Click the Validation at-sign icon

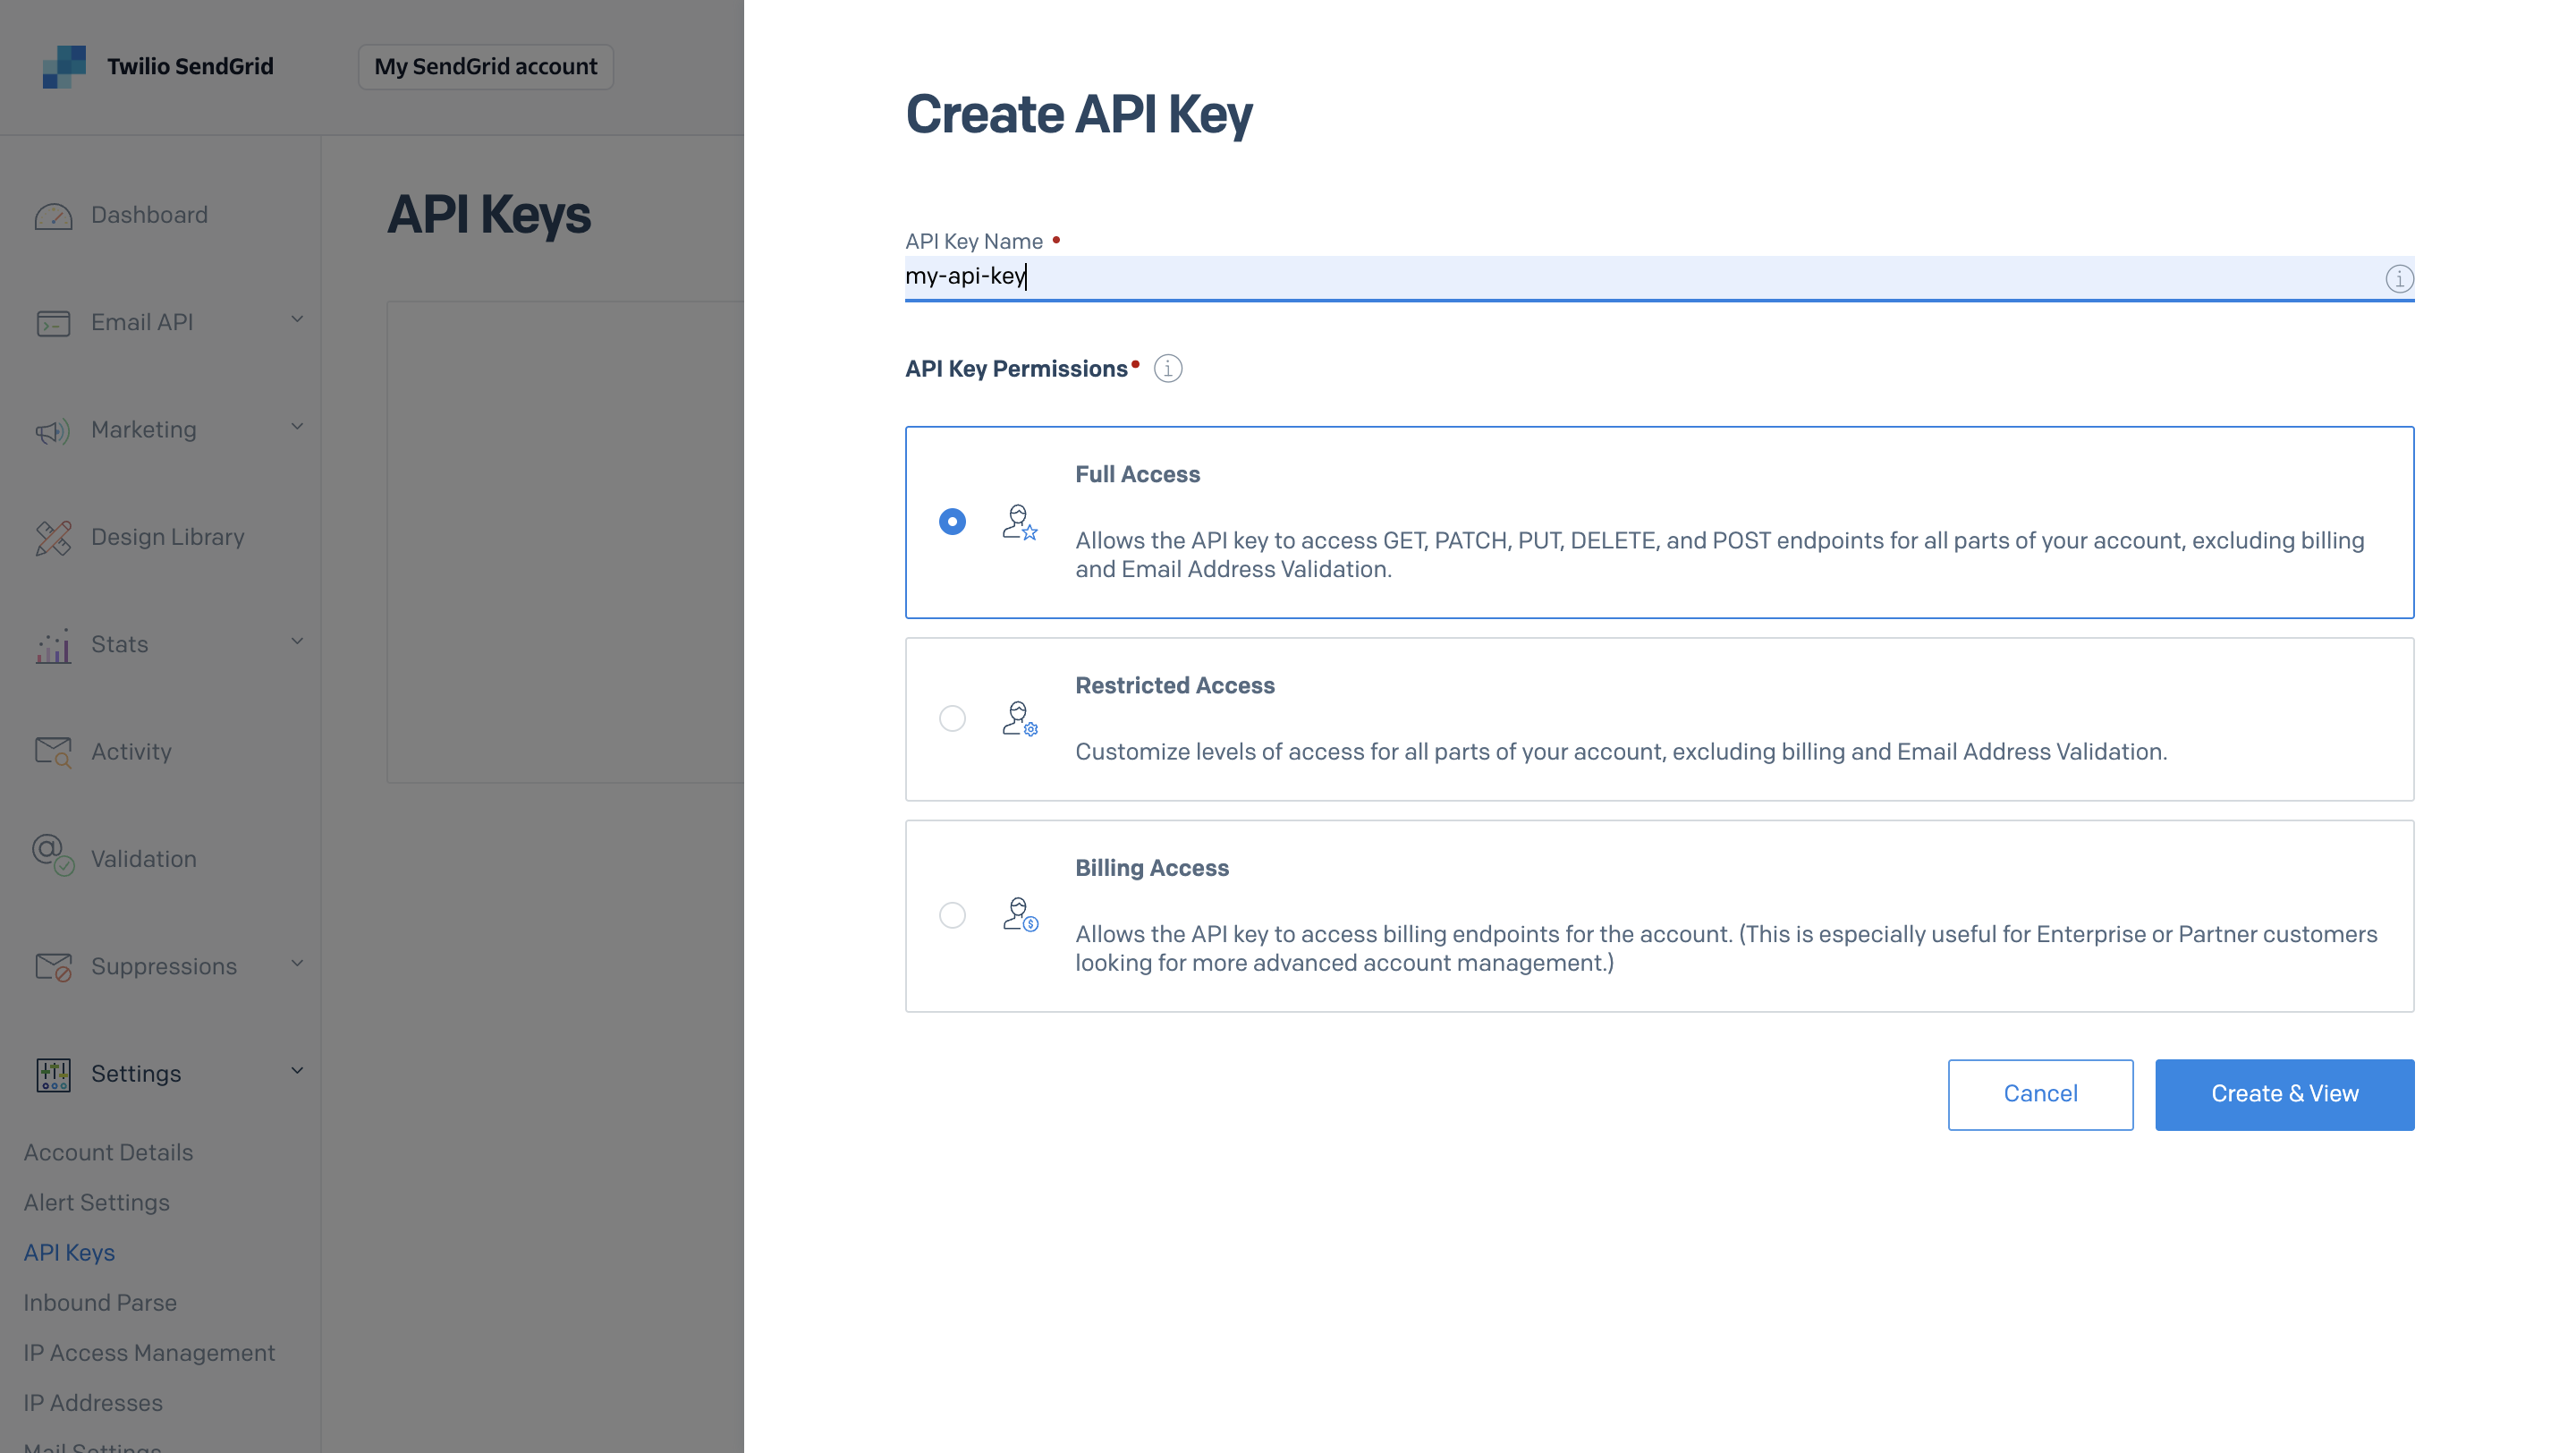[x=53, y=856]
